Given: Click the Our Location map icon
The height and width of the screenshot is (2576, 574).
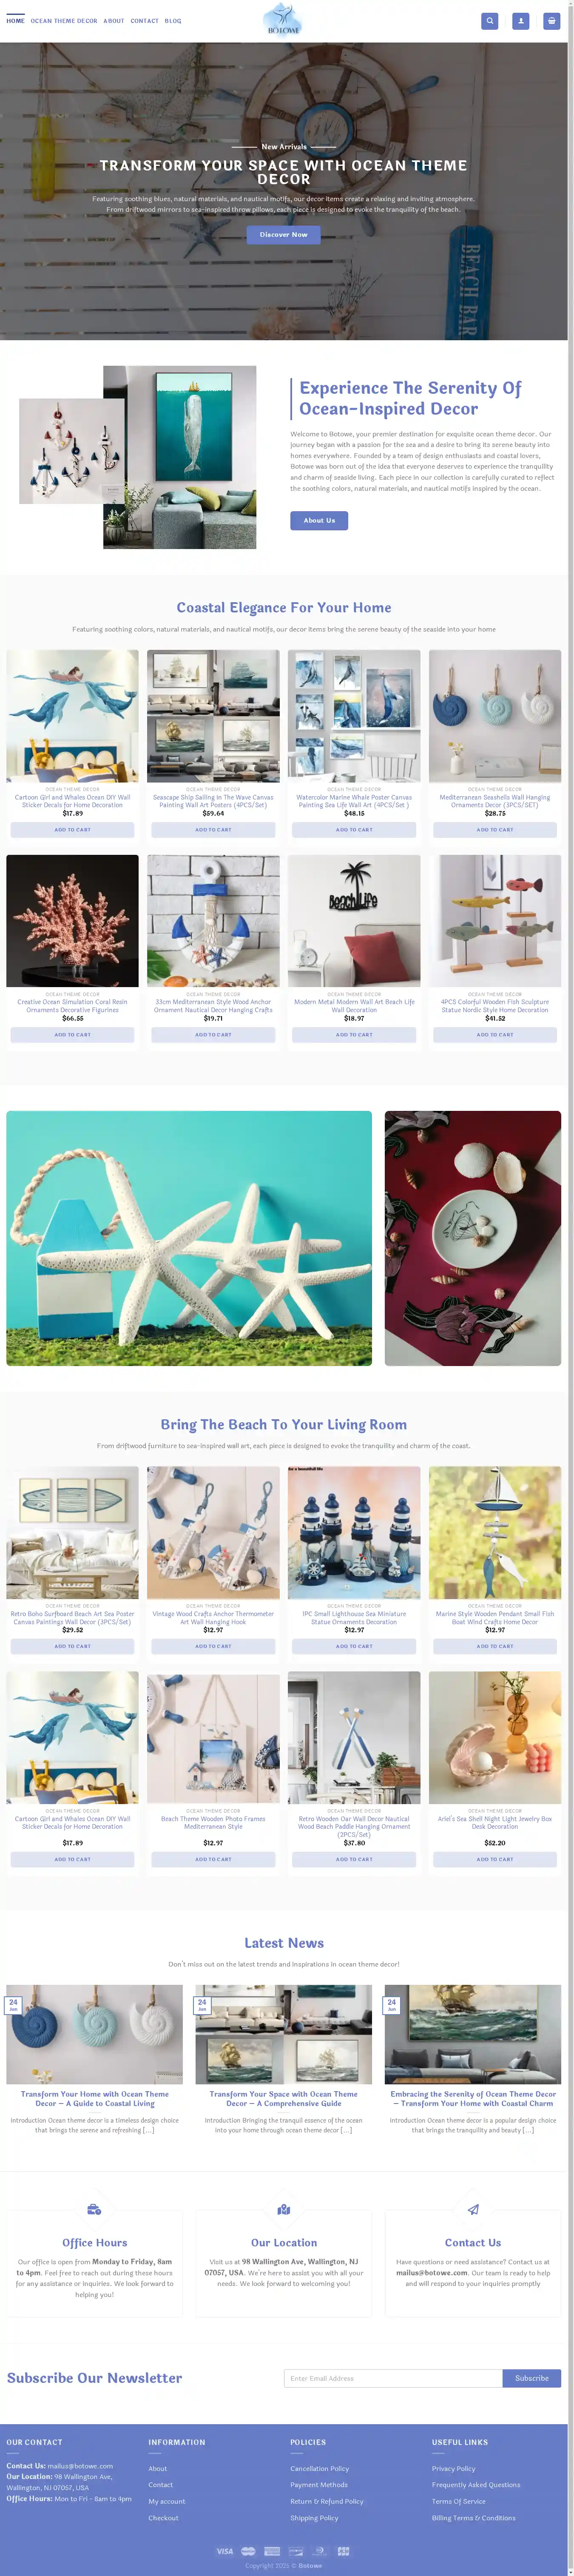Looking at the screenshot, I should [x=283, y=2209].
